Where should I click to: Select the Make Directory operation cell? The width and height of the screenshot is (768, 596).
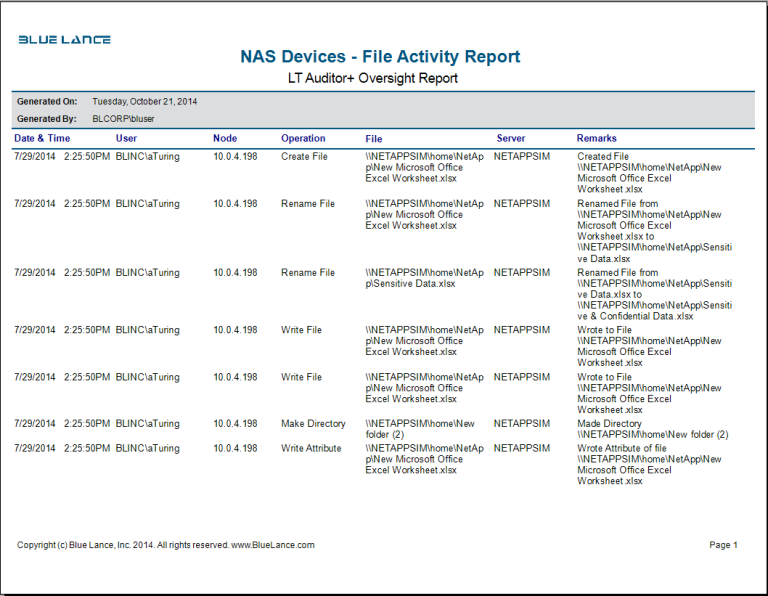(x=313, y=424)
